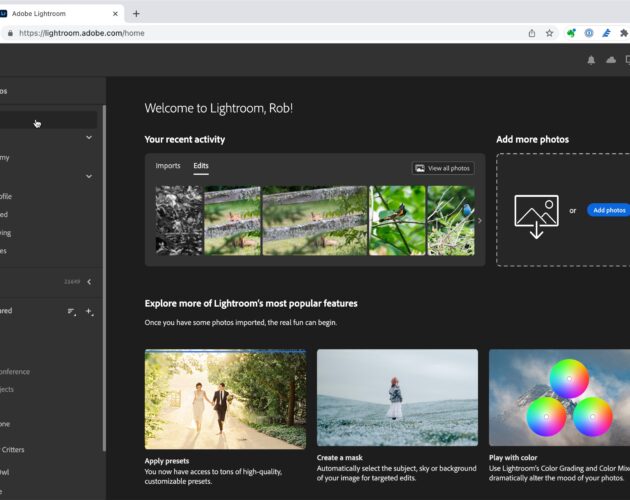Open the wide fox-by-fence thumbnail
Viewport: 630px width, 500px height.
[315, 220]
